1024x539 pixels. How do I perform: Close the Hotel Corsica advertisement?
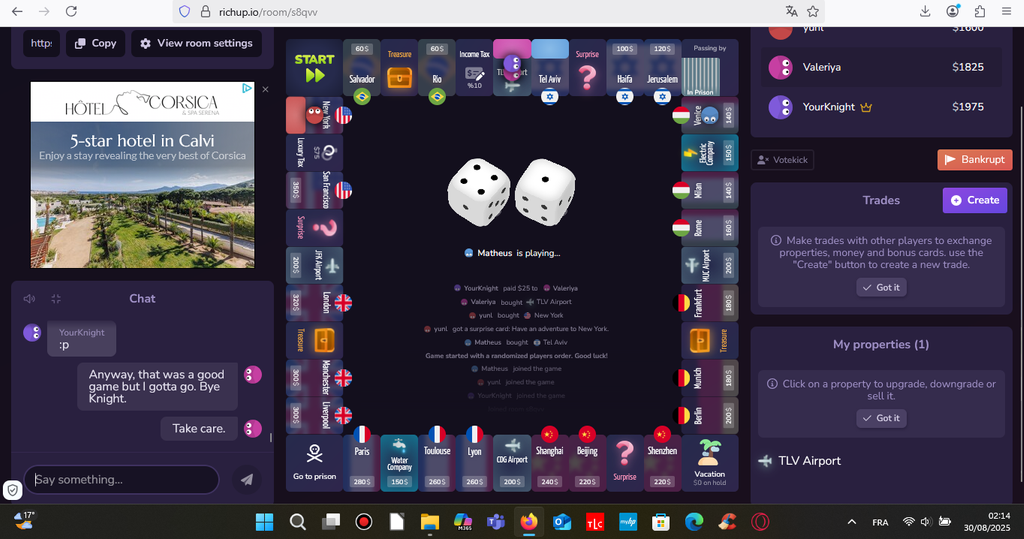[x=265, y=90]
